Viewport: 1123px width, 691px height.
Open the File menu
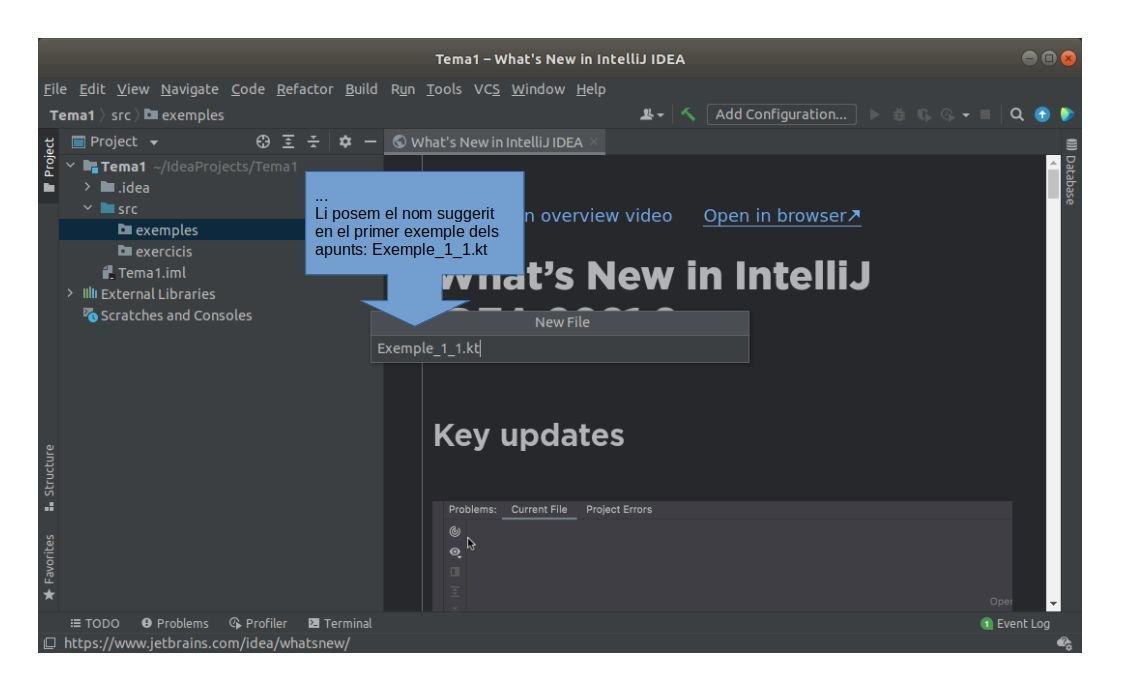[x=55, y=90]
